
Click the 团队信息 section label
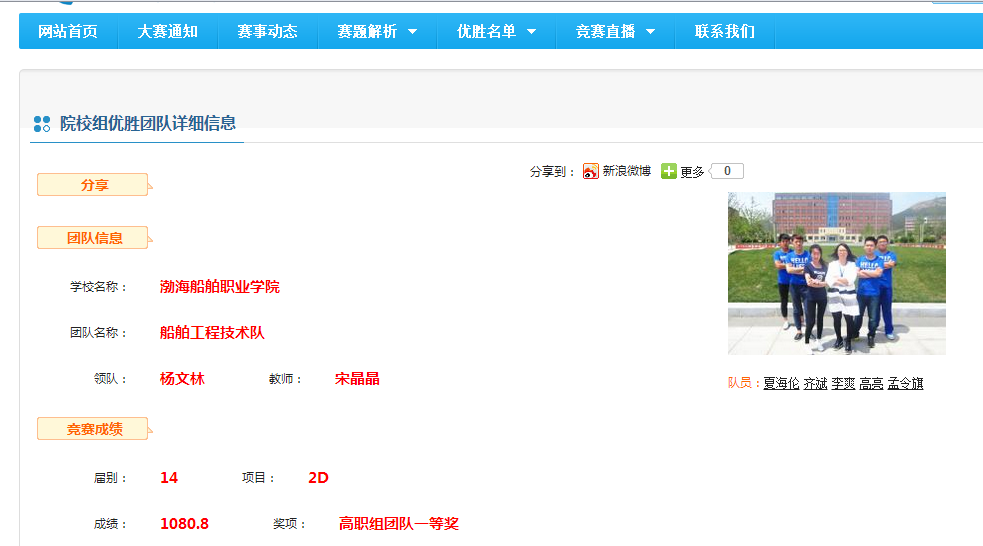pyautogui.click(x=94, y=238)
